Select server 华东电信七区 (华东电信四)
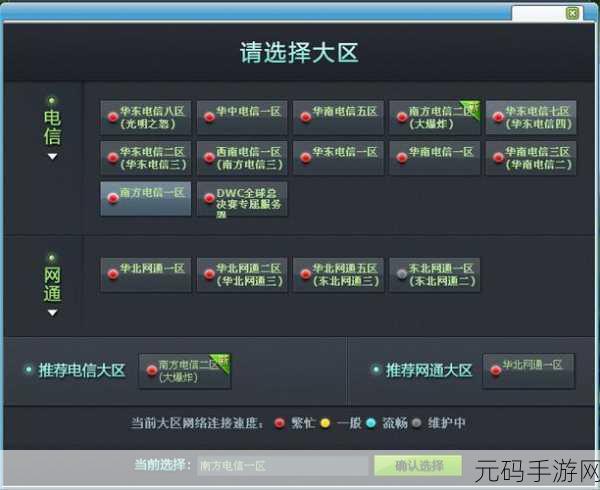600x490 pixels. pyautogui.click(x=531, y=118)
